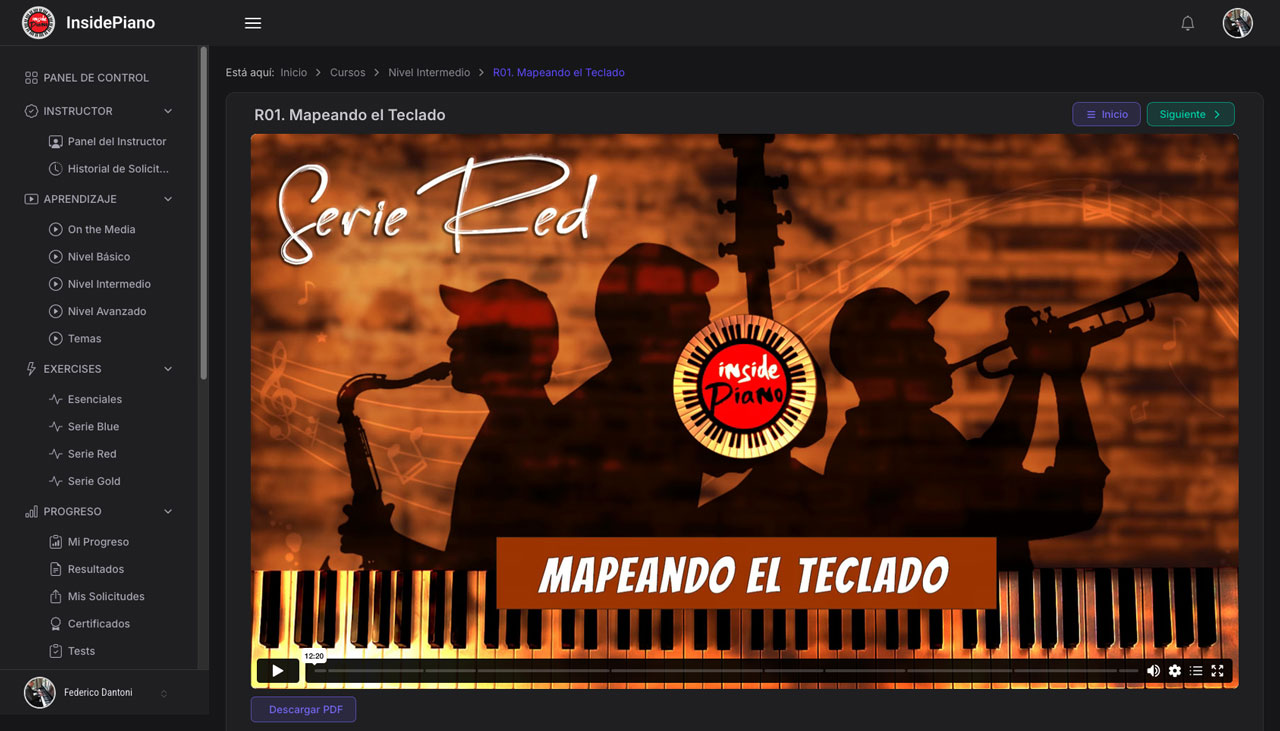
Task: Click the Historial de Solicit... clock icon
Action: pyautogui.click(x=56, y=169)
